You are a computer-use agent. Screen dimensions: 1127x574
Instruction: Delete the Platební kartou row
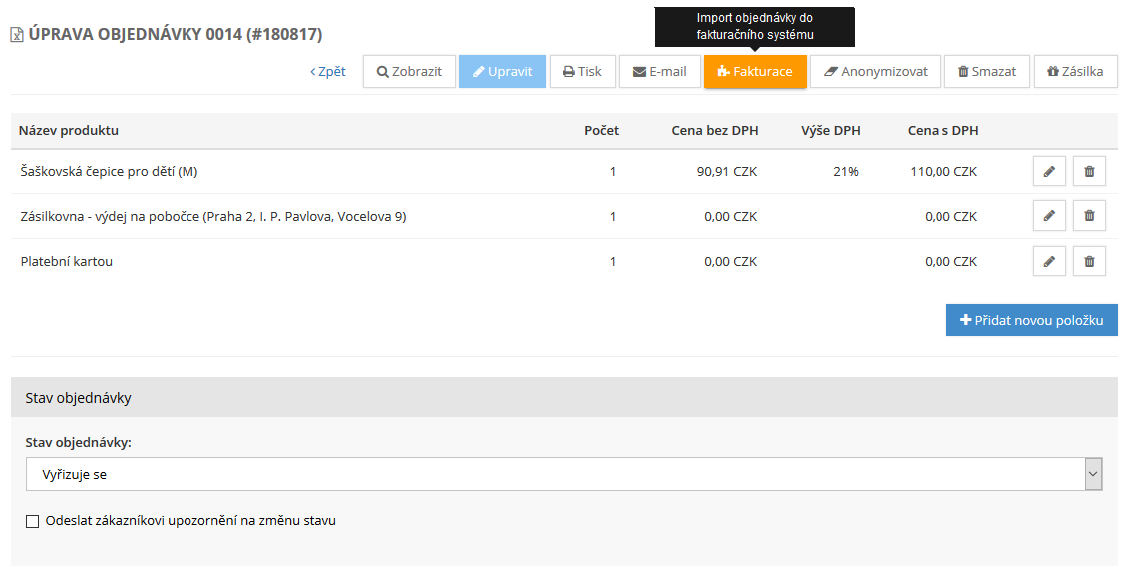click(1089, 262)
